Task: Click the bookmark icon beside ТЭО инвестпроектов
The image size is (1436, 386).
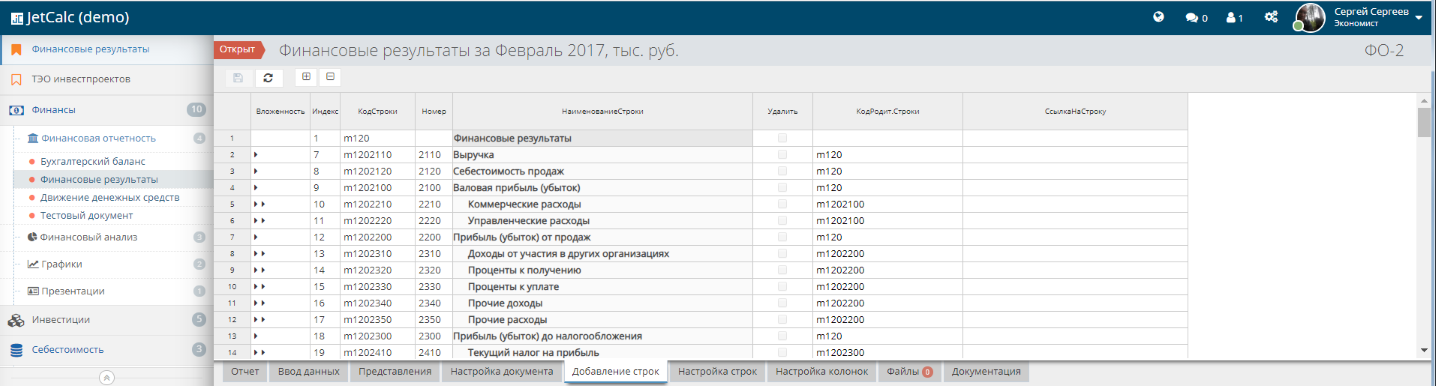Action: coord(16,79)
